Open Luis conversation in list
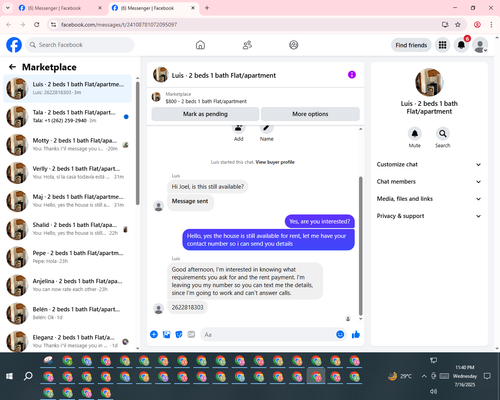The image size is (500, 400). point(67,89)
